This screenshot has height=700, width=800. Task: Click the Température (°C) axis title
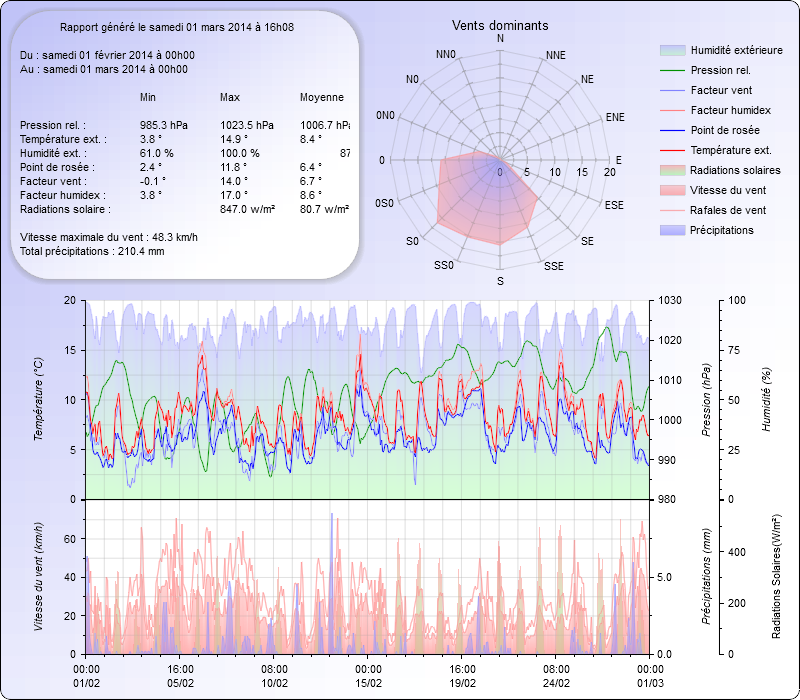point(39,400)
